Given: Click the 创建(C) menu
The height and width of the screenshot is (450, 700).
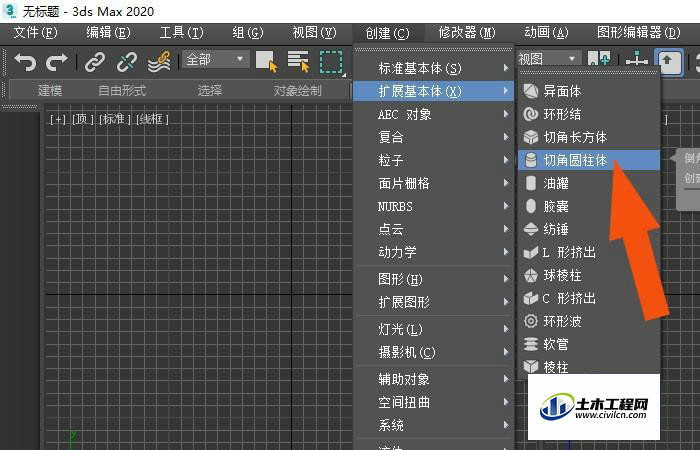Looking at the screenshot, I should [387, 33].
